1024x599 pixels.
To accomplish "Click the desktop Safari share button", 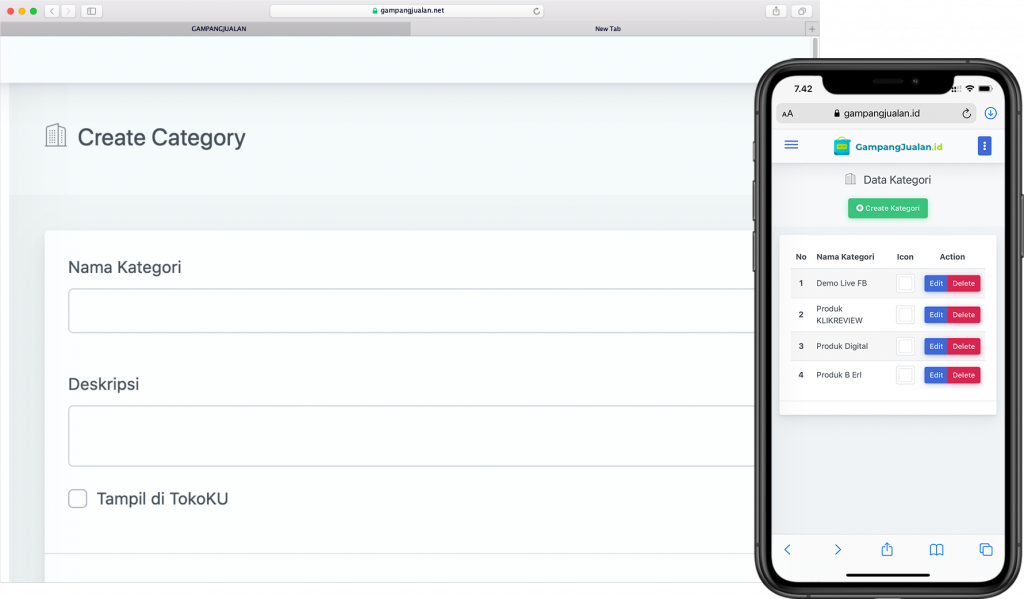I will click(x=776, y=11).
